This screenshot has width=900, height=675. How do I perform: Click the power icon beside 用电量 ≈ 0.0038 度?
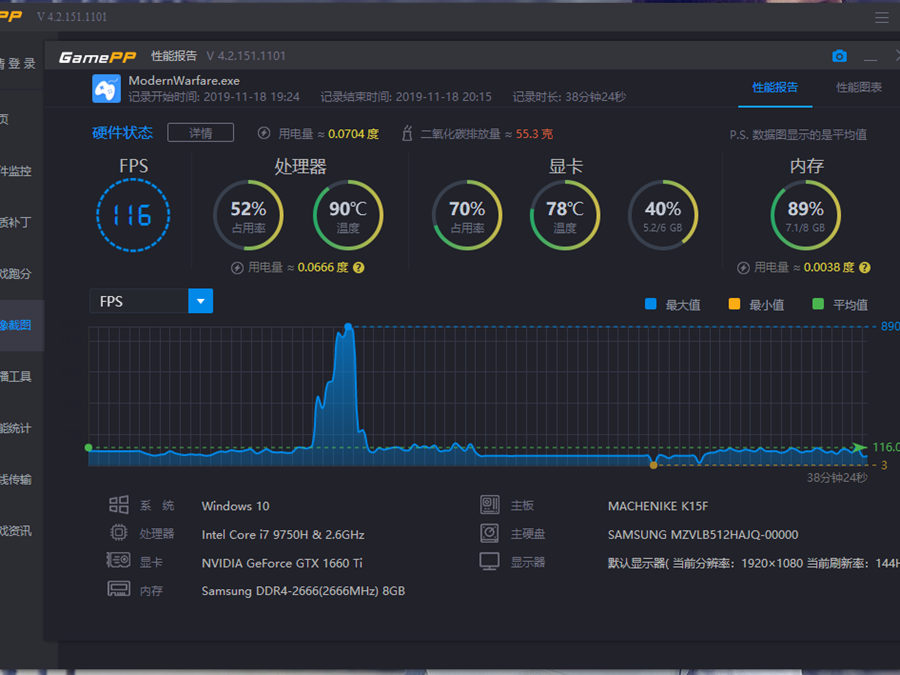pos(743,267)
